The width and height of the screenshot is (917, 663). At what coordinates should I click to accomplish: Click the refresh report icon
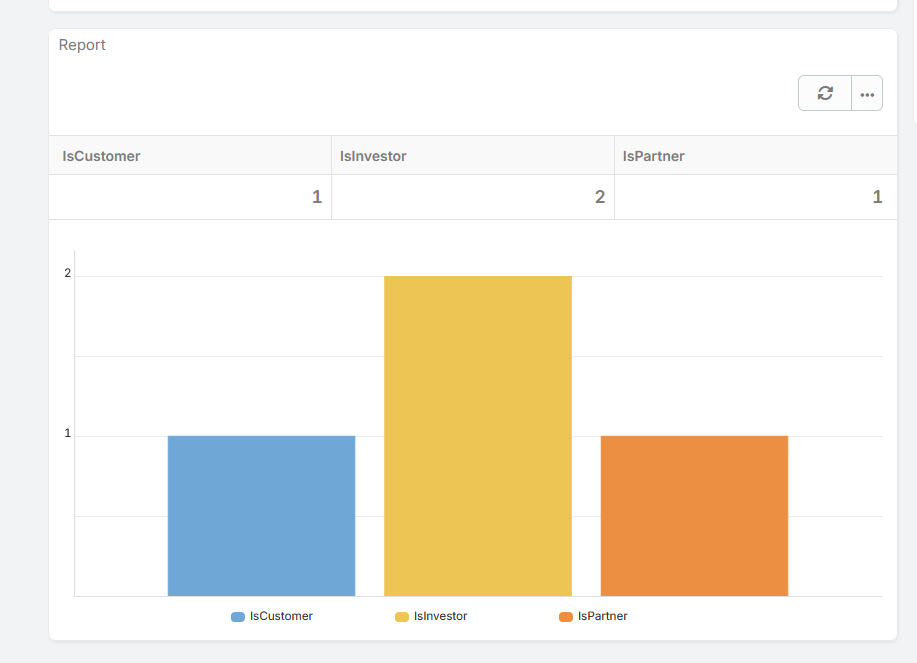click(x=825, y=93)
